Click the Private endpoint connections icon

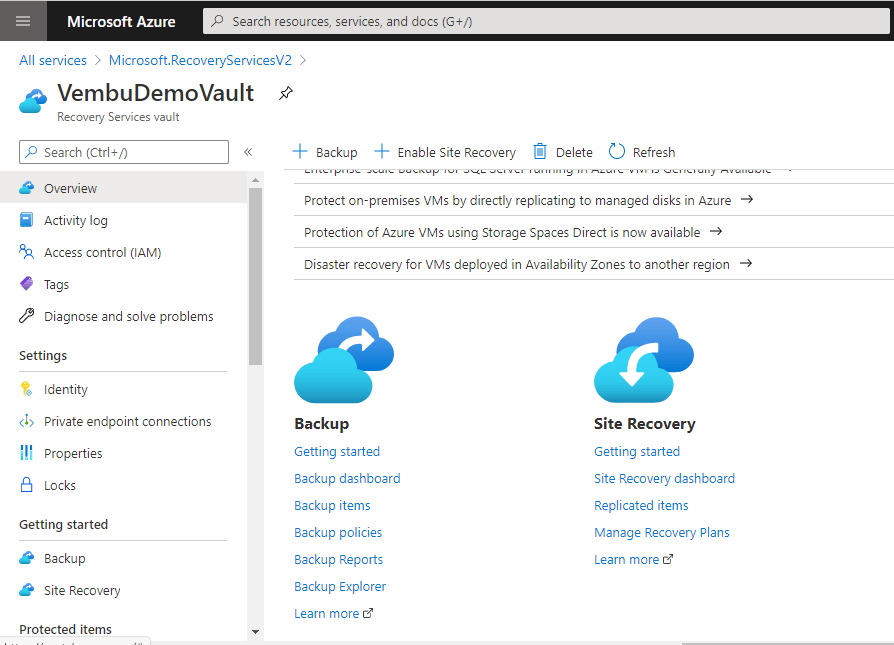pyautogui.click(x=26, y=421)
